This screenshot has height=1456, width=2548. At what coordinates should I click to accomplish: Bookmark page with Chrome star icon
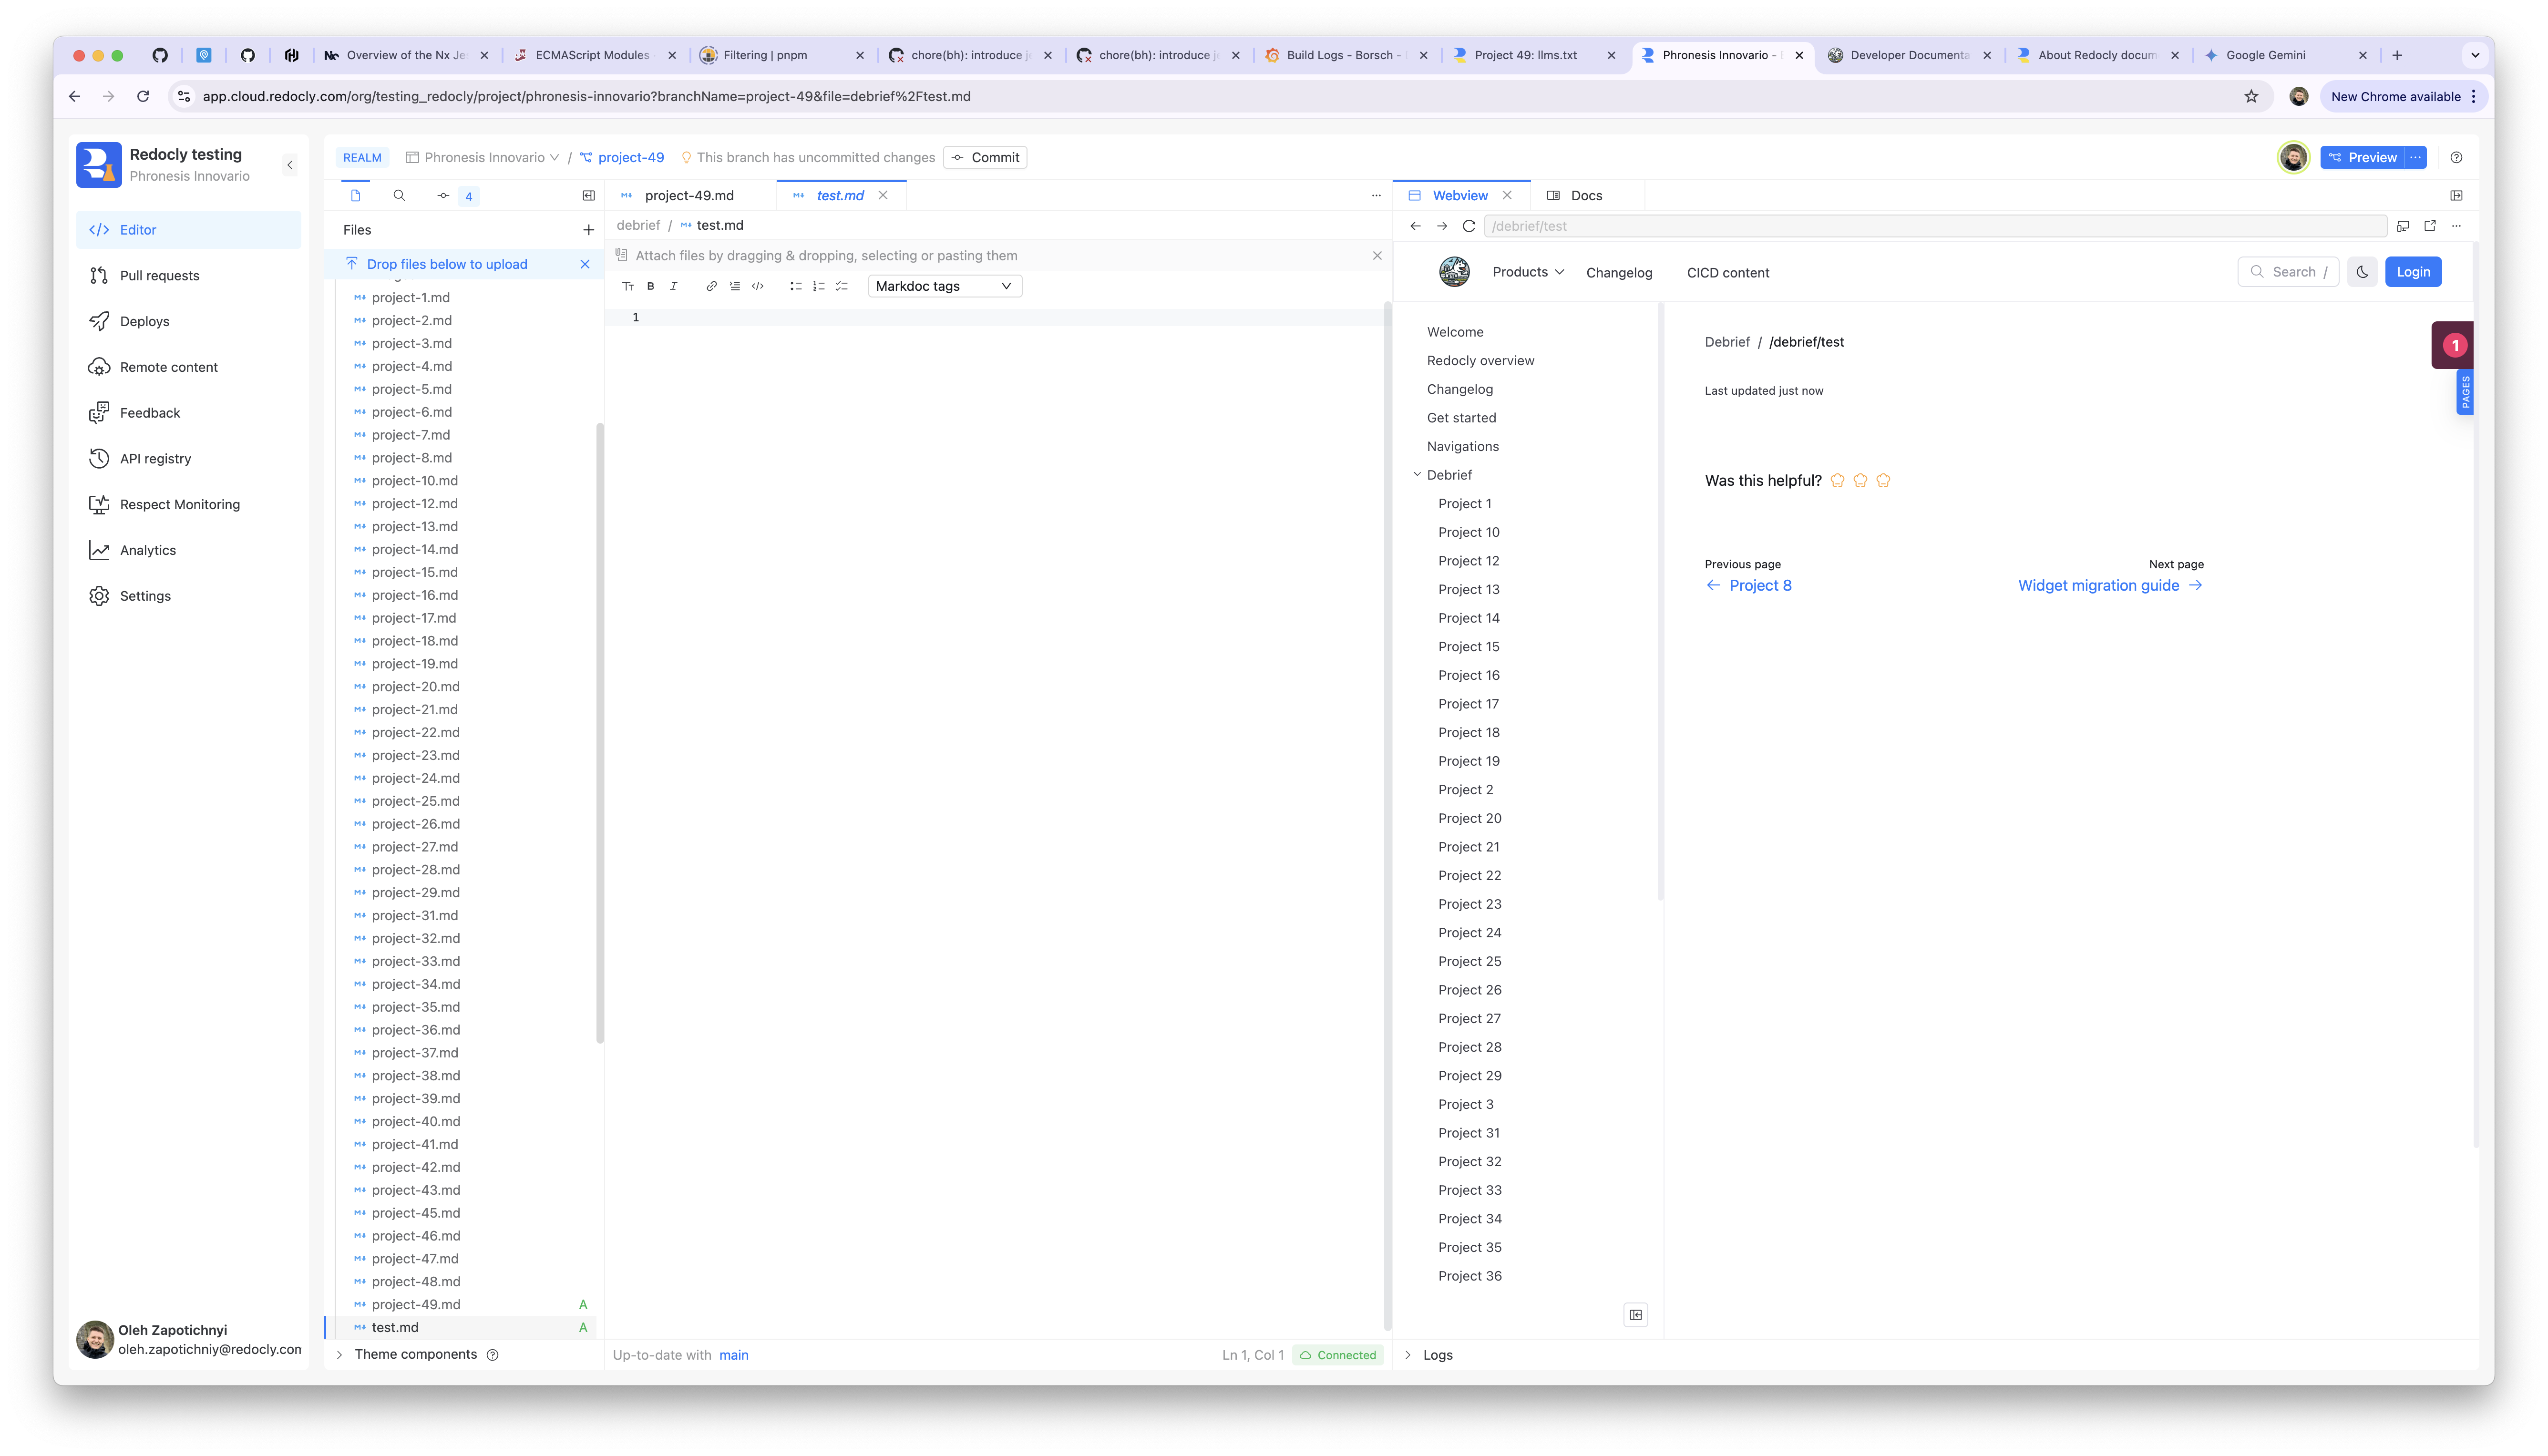[x=2251, y=97]
